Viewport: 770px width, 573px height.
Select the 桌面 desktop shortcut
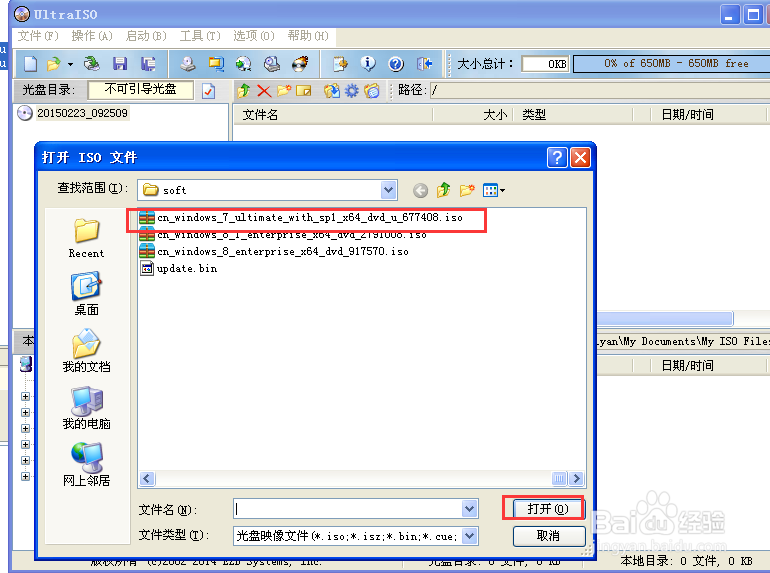coord(86,294)
